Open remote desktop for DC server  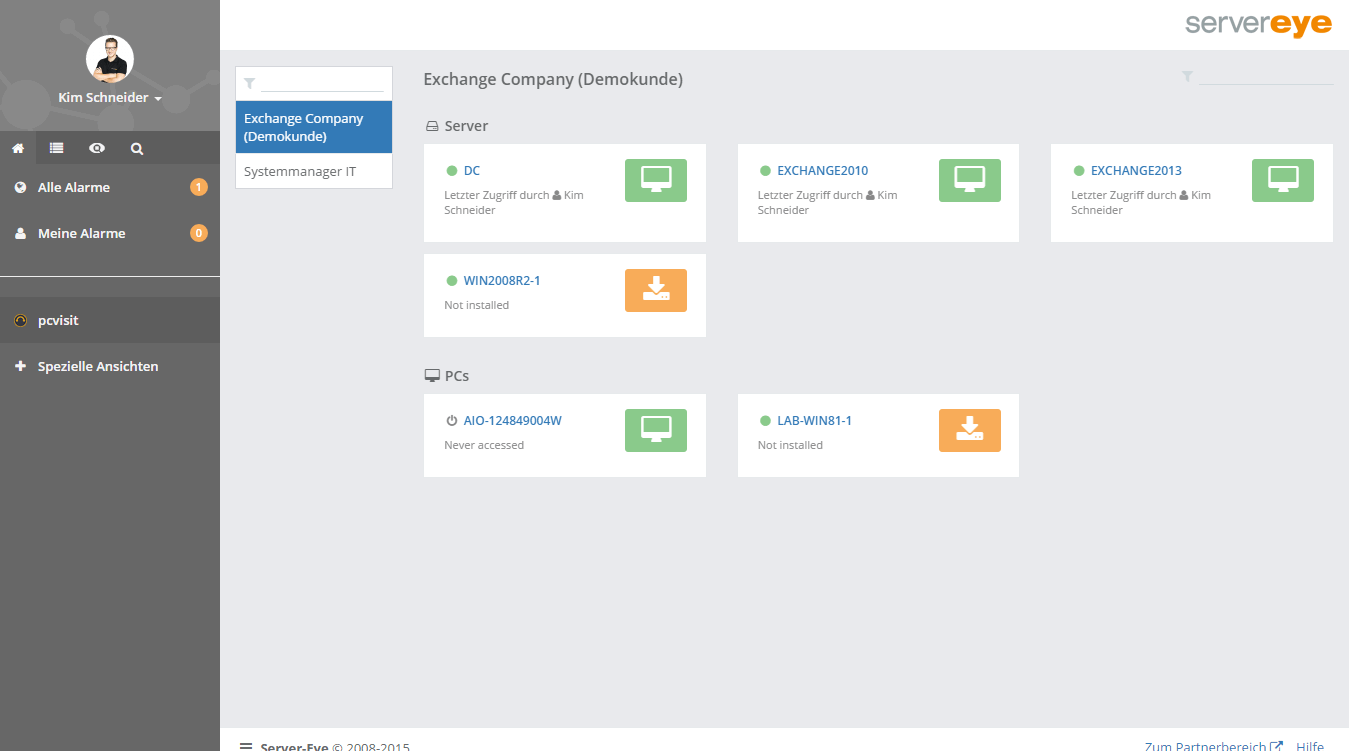tap(655, 180)
